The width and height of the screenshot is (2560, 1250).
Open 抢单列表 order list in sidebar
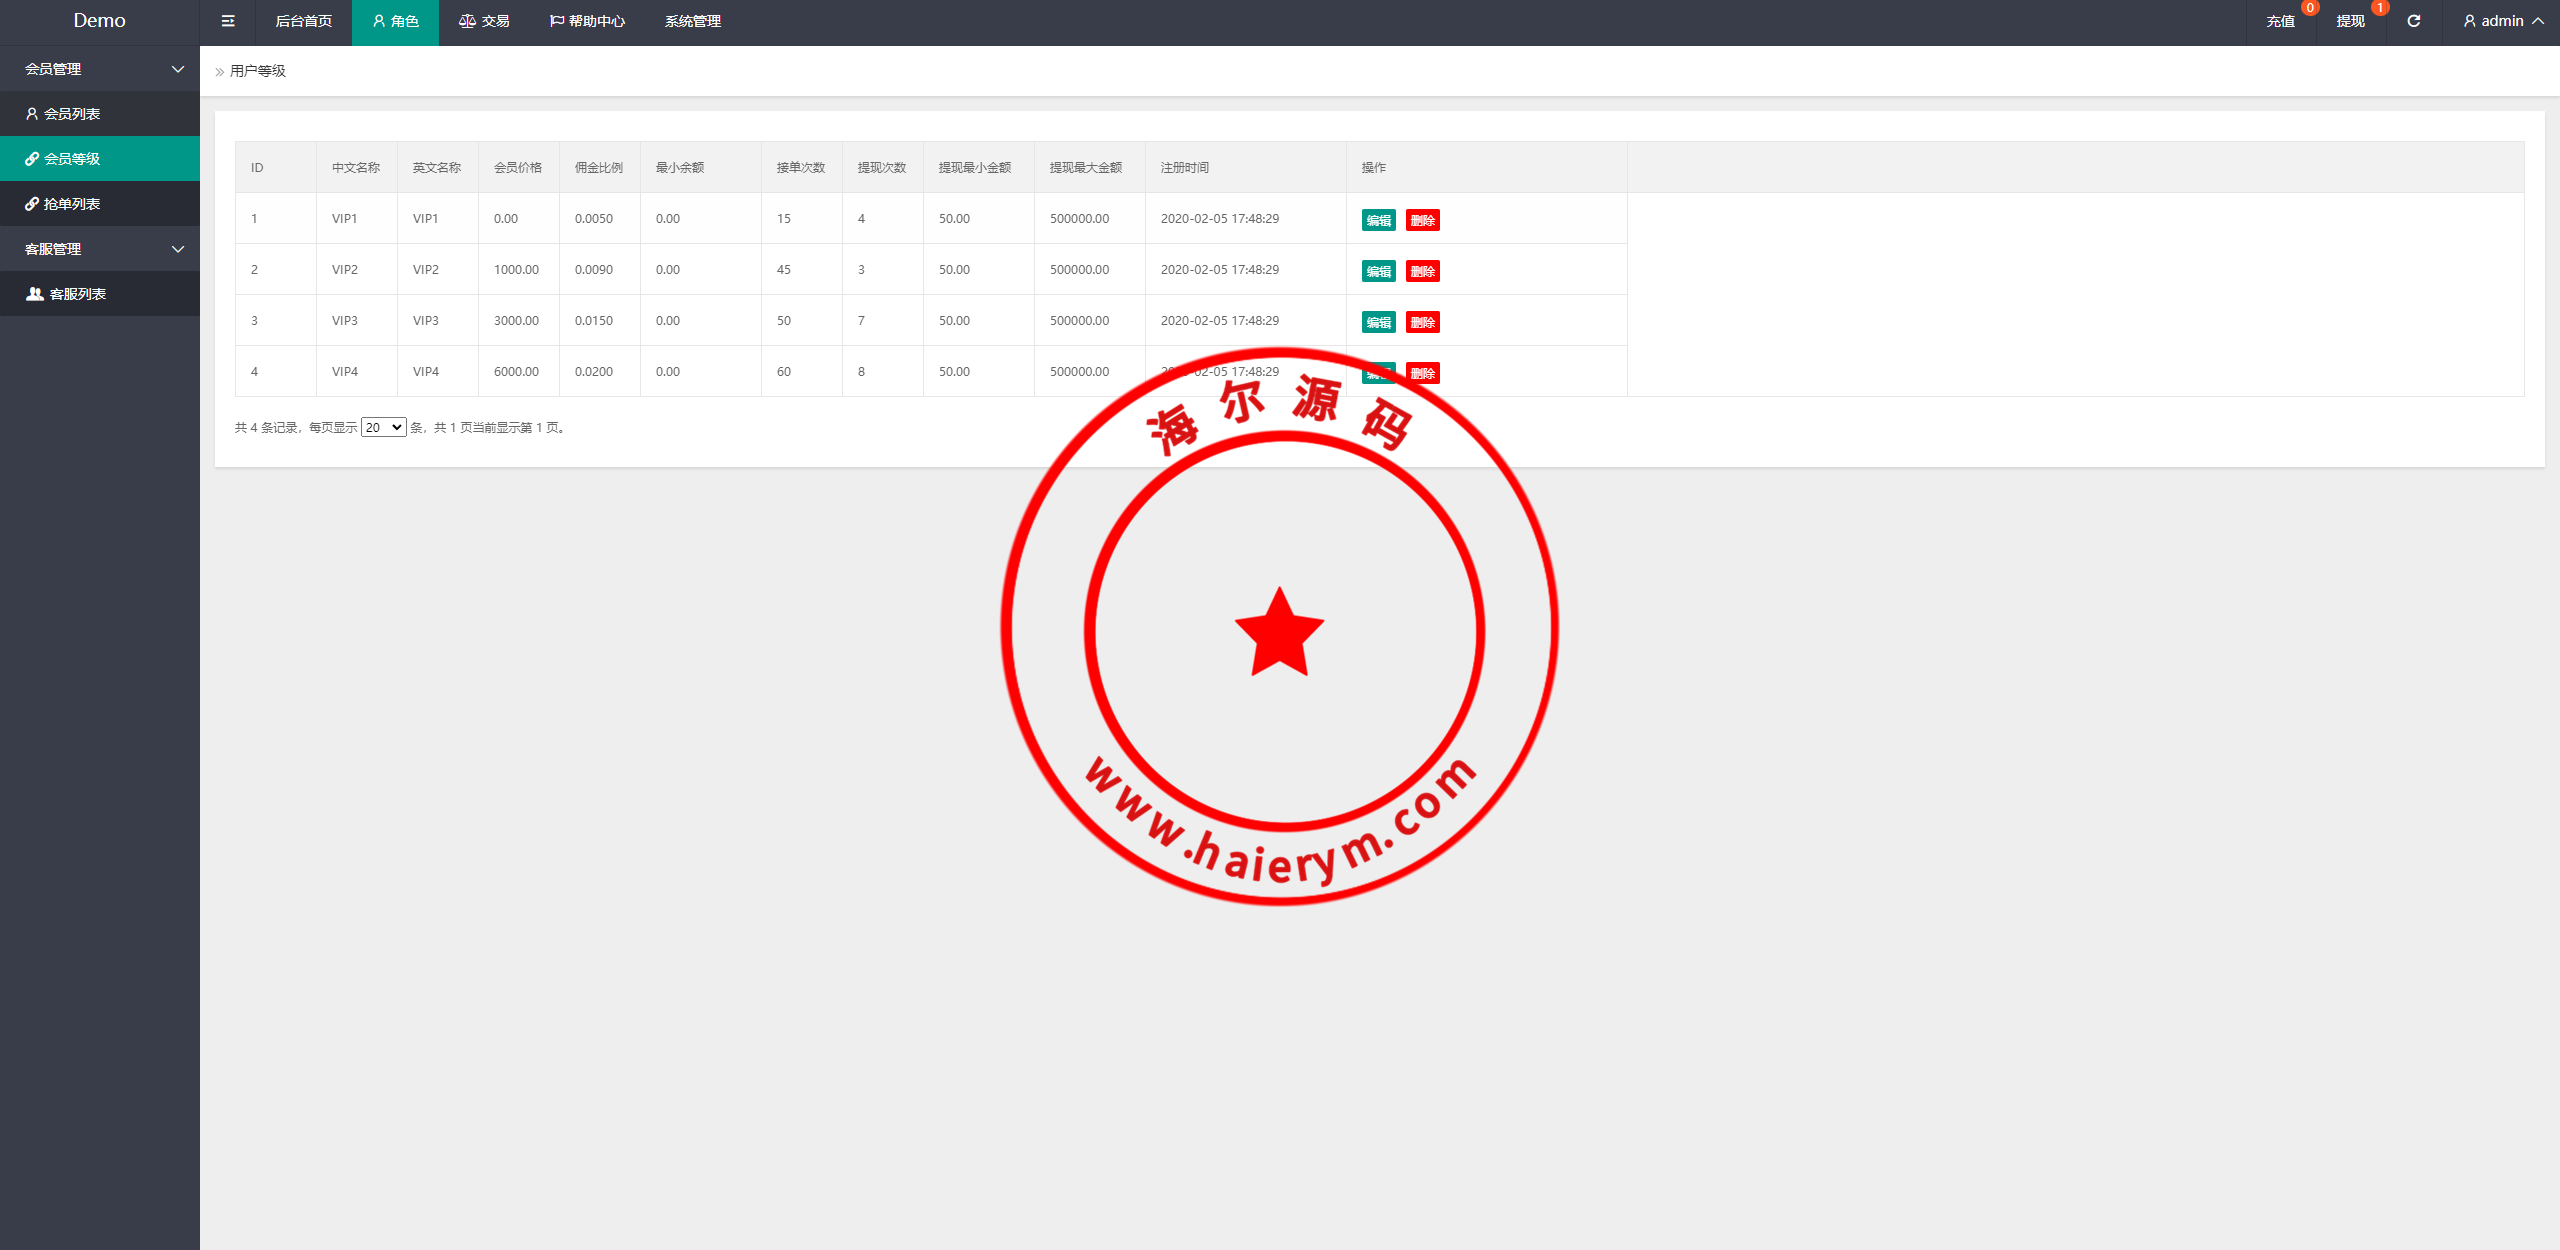[x=72, y=204]
